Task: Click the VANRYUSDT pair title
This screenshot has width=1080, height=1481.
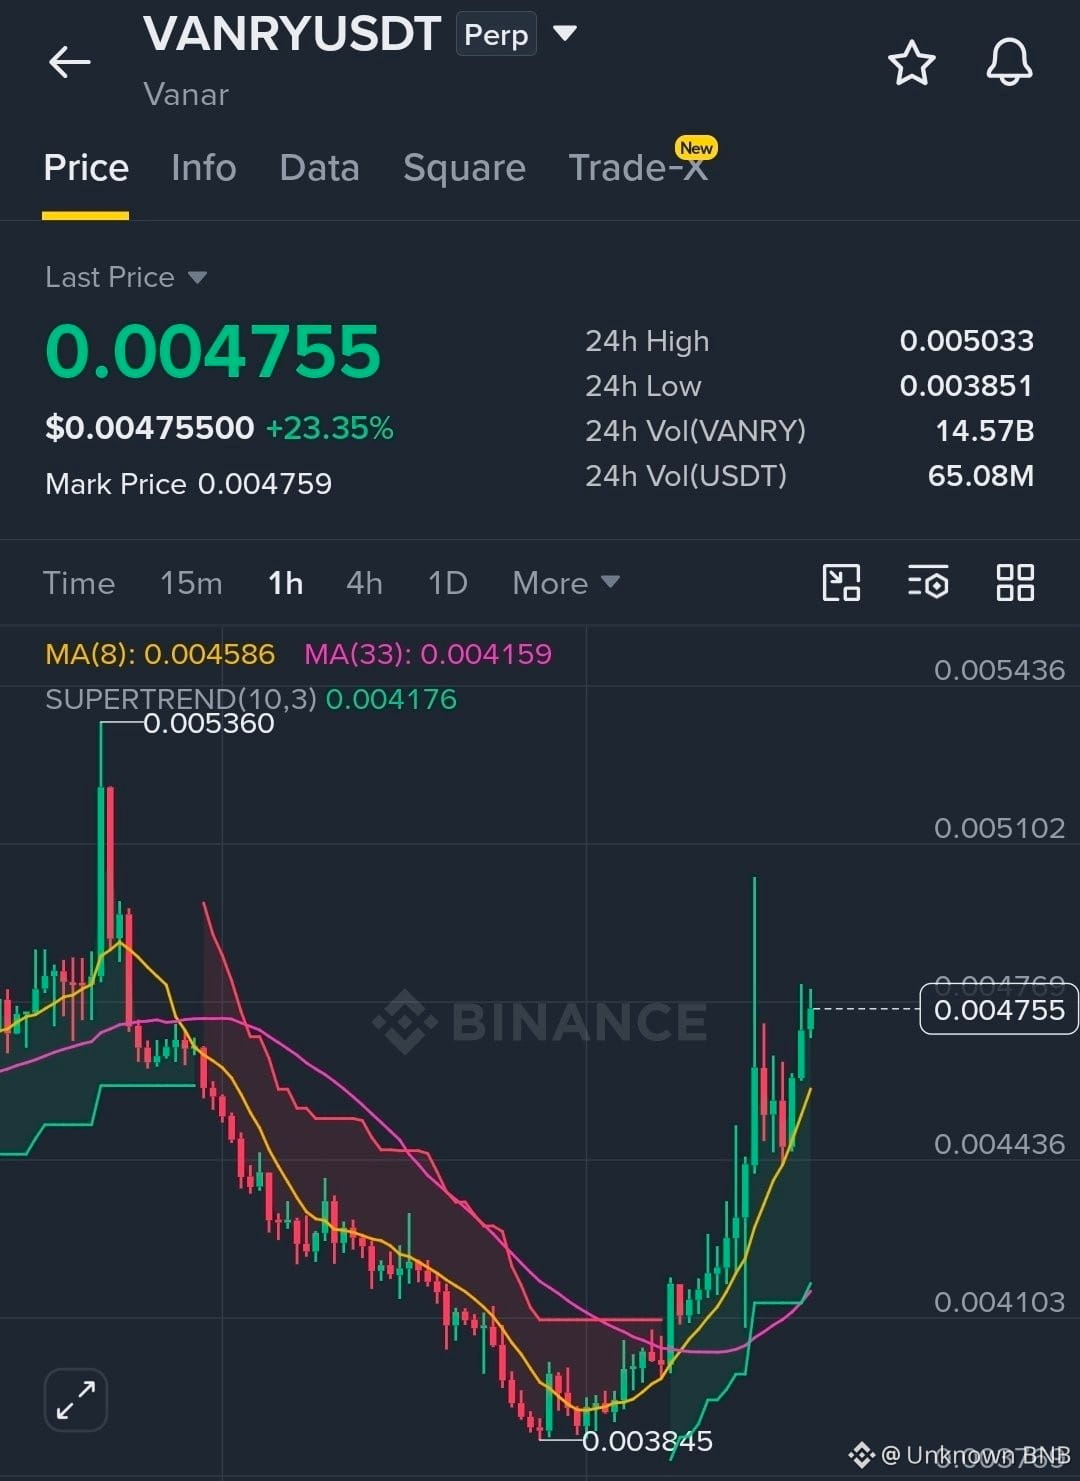Action: [x=292, y=34]
